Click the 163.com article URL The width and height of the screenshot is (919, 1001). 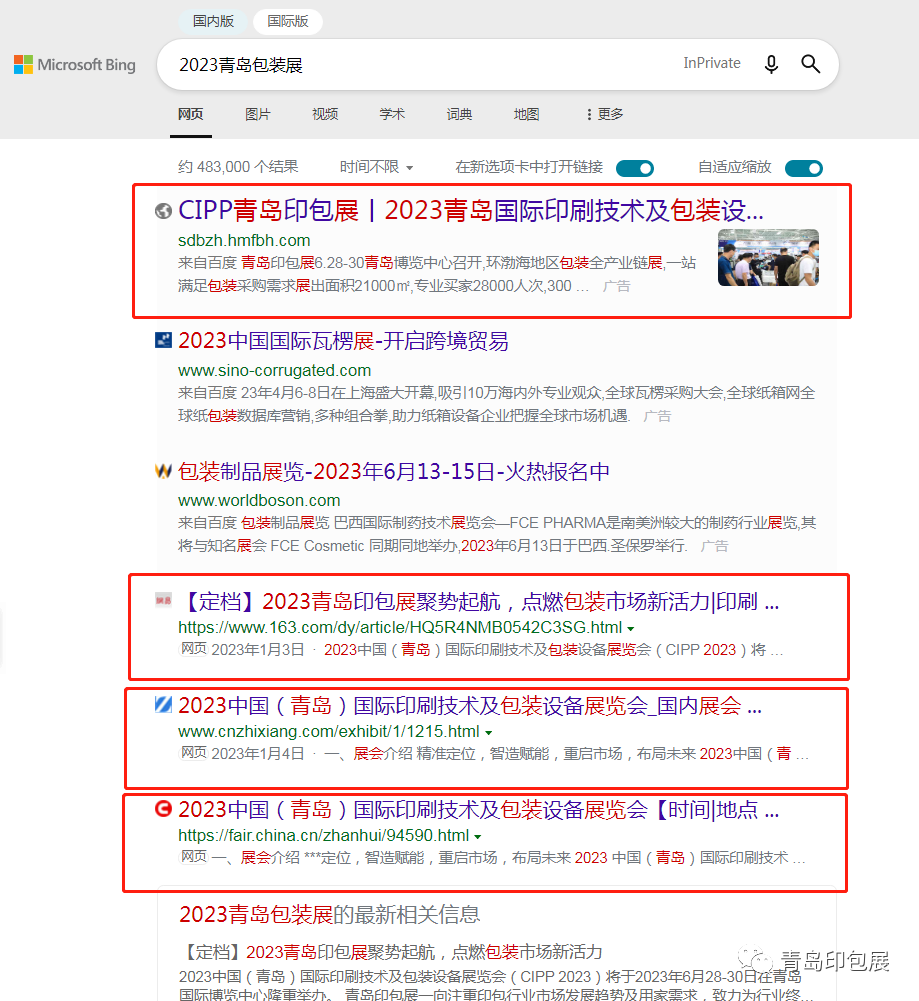click(400, 628)
